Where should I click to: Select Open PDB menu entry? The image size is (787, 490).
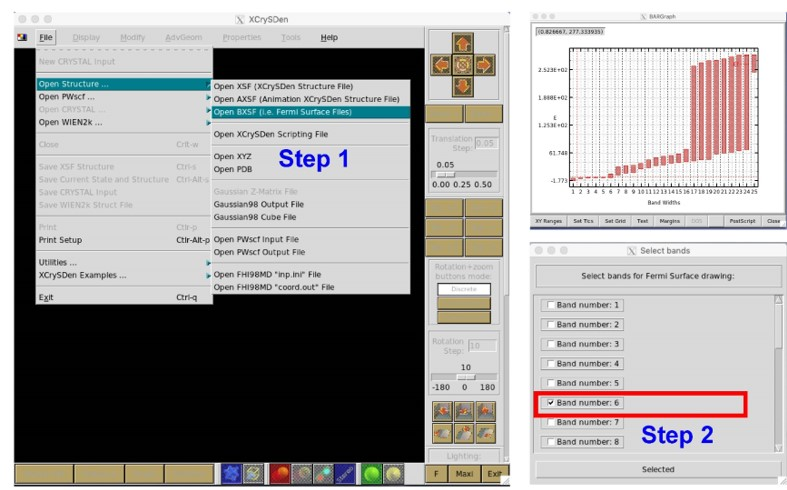click(311, 169)
